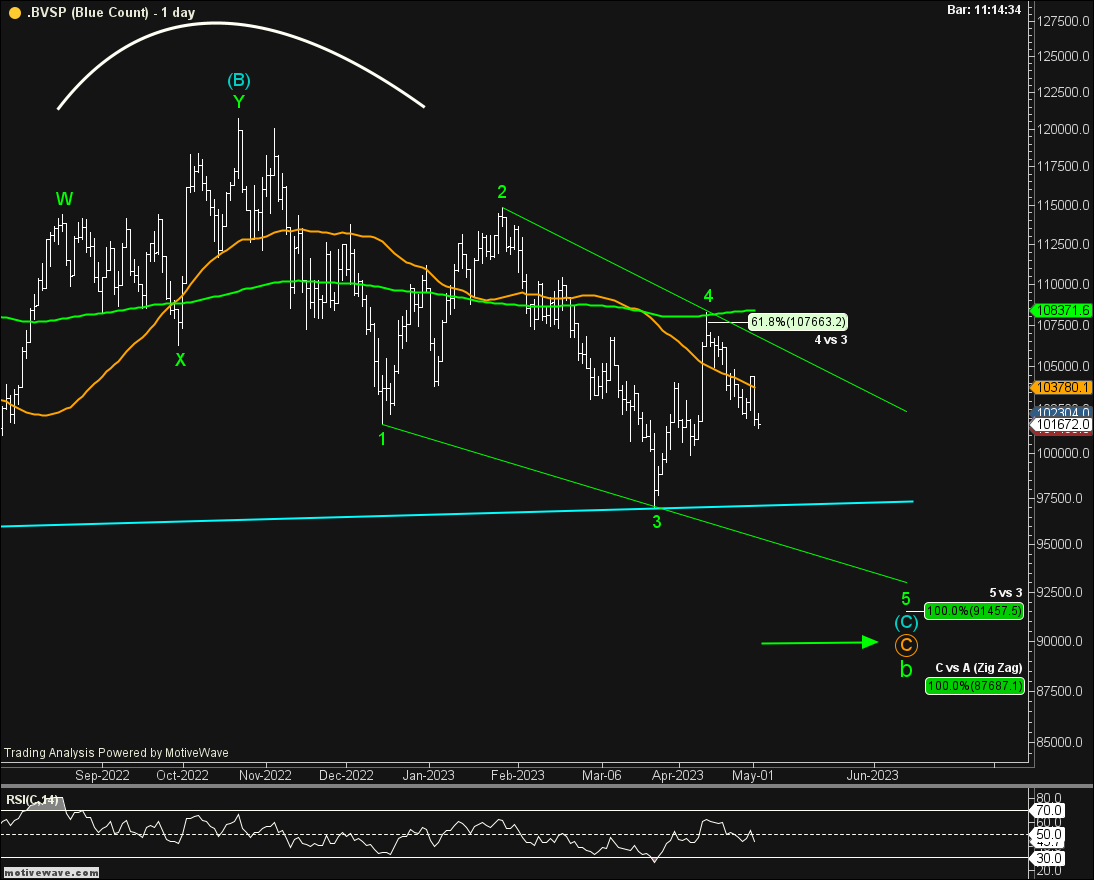Click the 101672.0 last price tag
1094x880 pixels.
point(1061,424)
